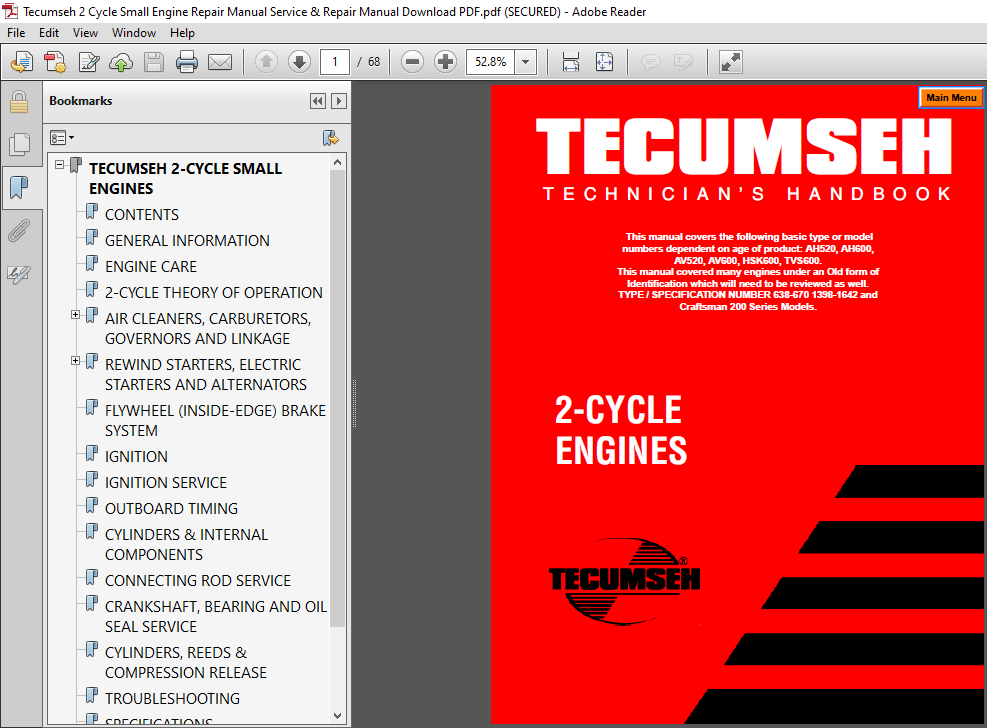The image size is (987, 728).
Task: Click the bookmarks panel expand arrow button
Action: 339,101
